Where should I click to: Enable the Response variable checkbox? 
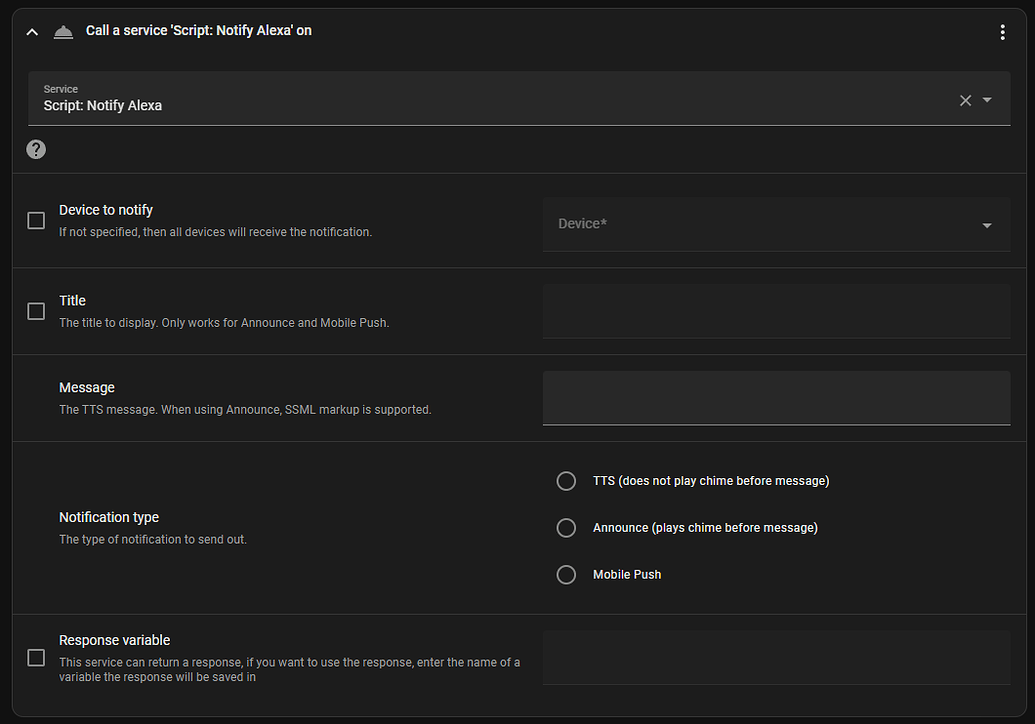(36, 657)
